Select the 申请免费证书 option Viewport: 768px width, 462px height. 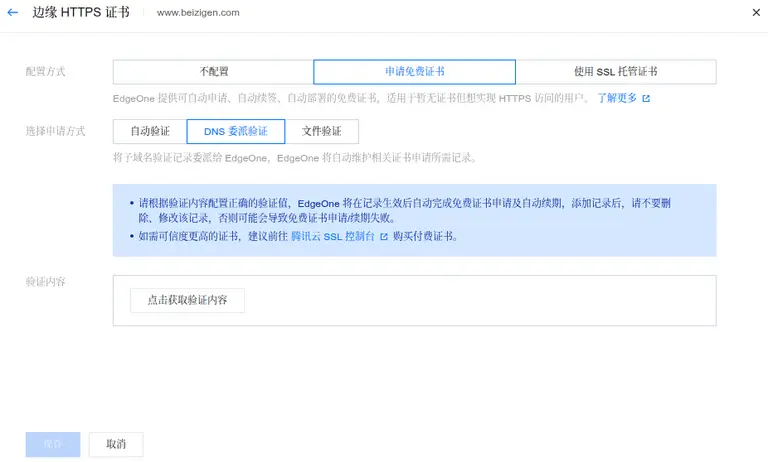point(414,72)
